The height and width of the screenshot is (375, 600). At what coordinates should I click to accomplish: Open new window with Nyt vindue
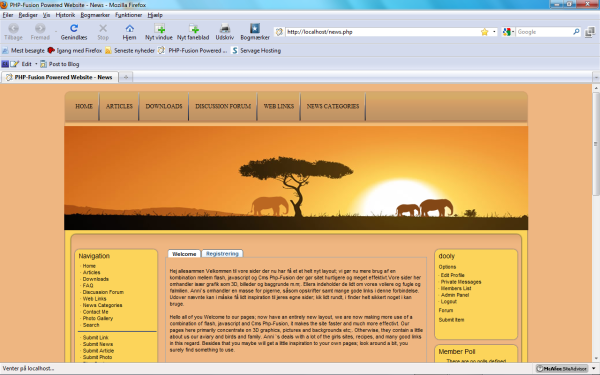pos(159,32)
